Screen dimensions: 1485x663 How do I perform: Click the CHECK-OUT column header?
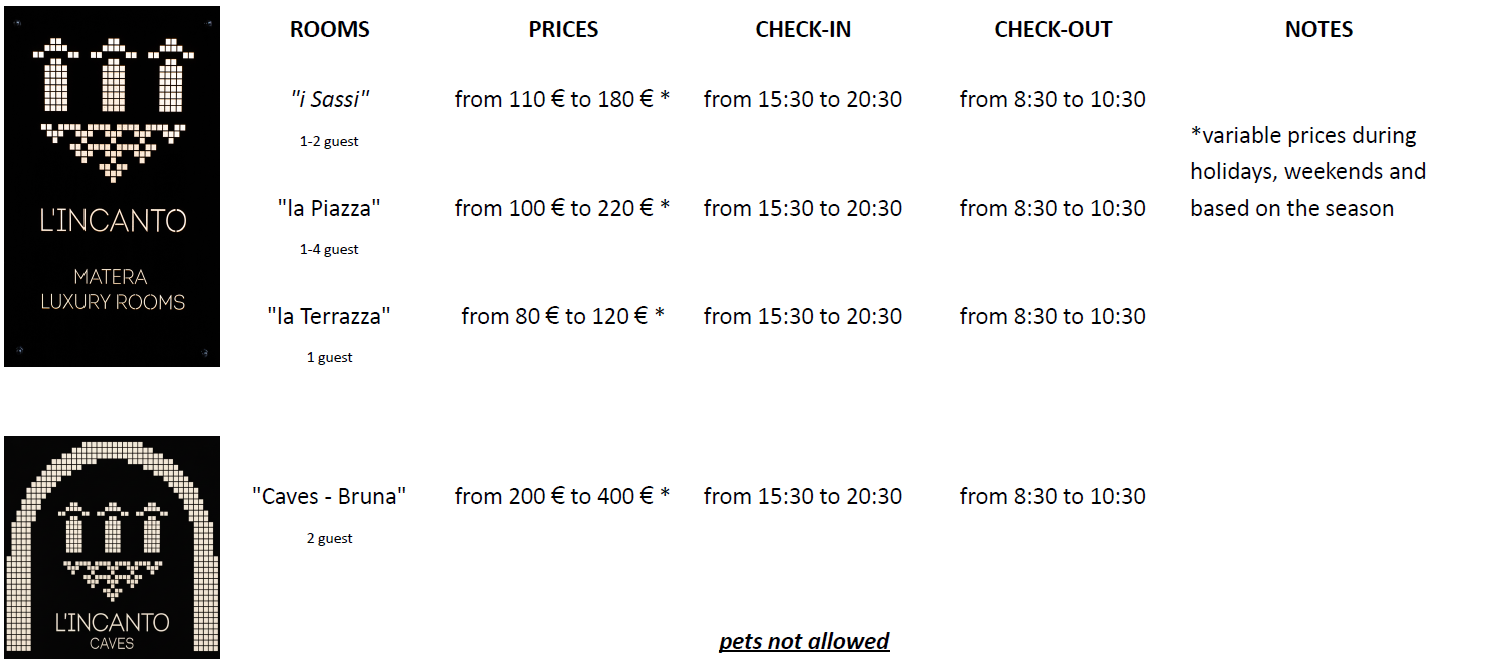(1053, 30)
